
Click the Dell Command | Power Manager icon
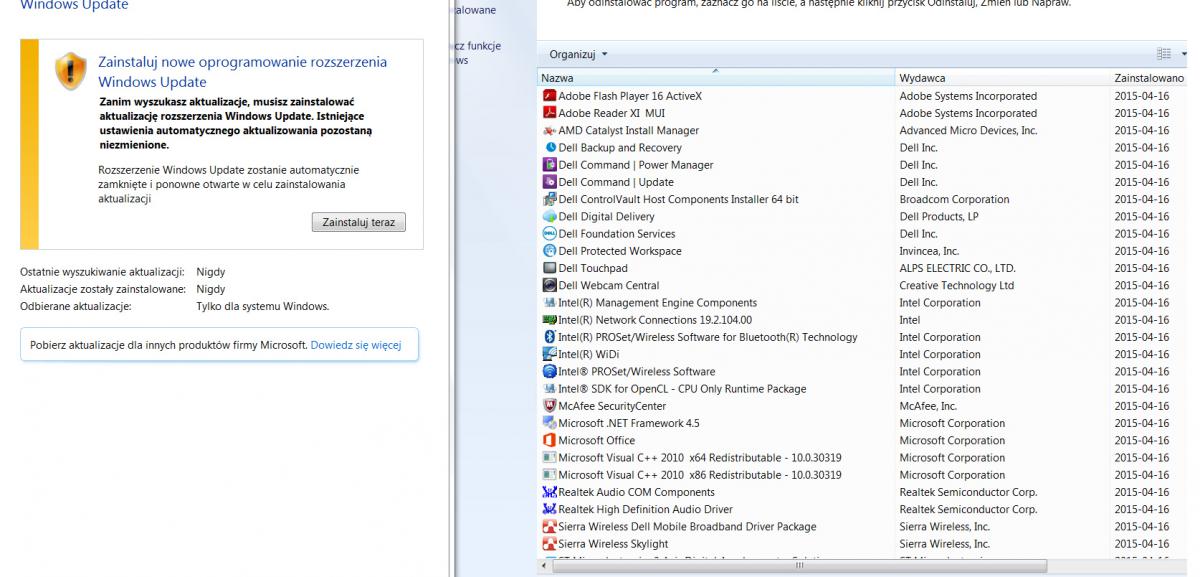pyautogui.click(x=549, y=165)
